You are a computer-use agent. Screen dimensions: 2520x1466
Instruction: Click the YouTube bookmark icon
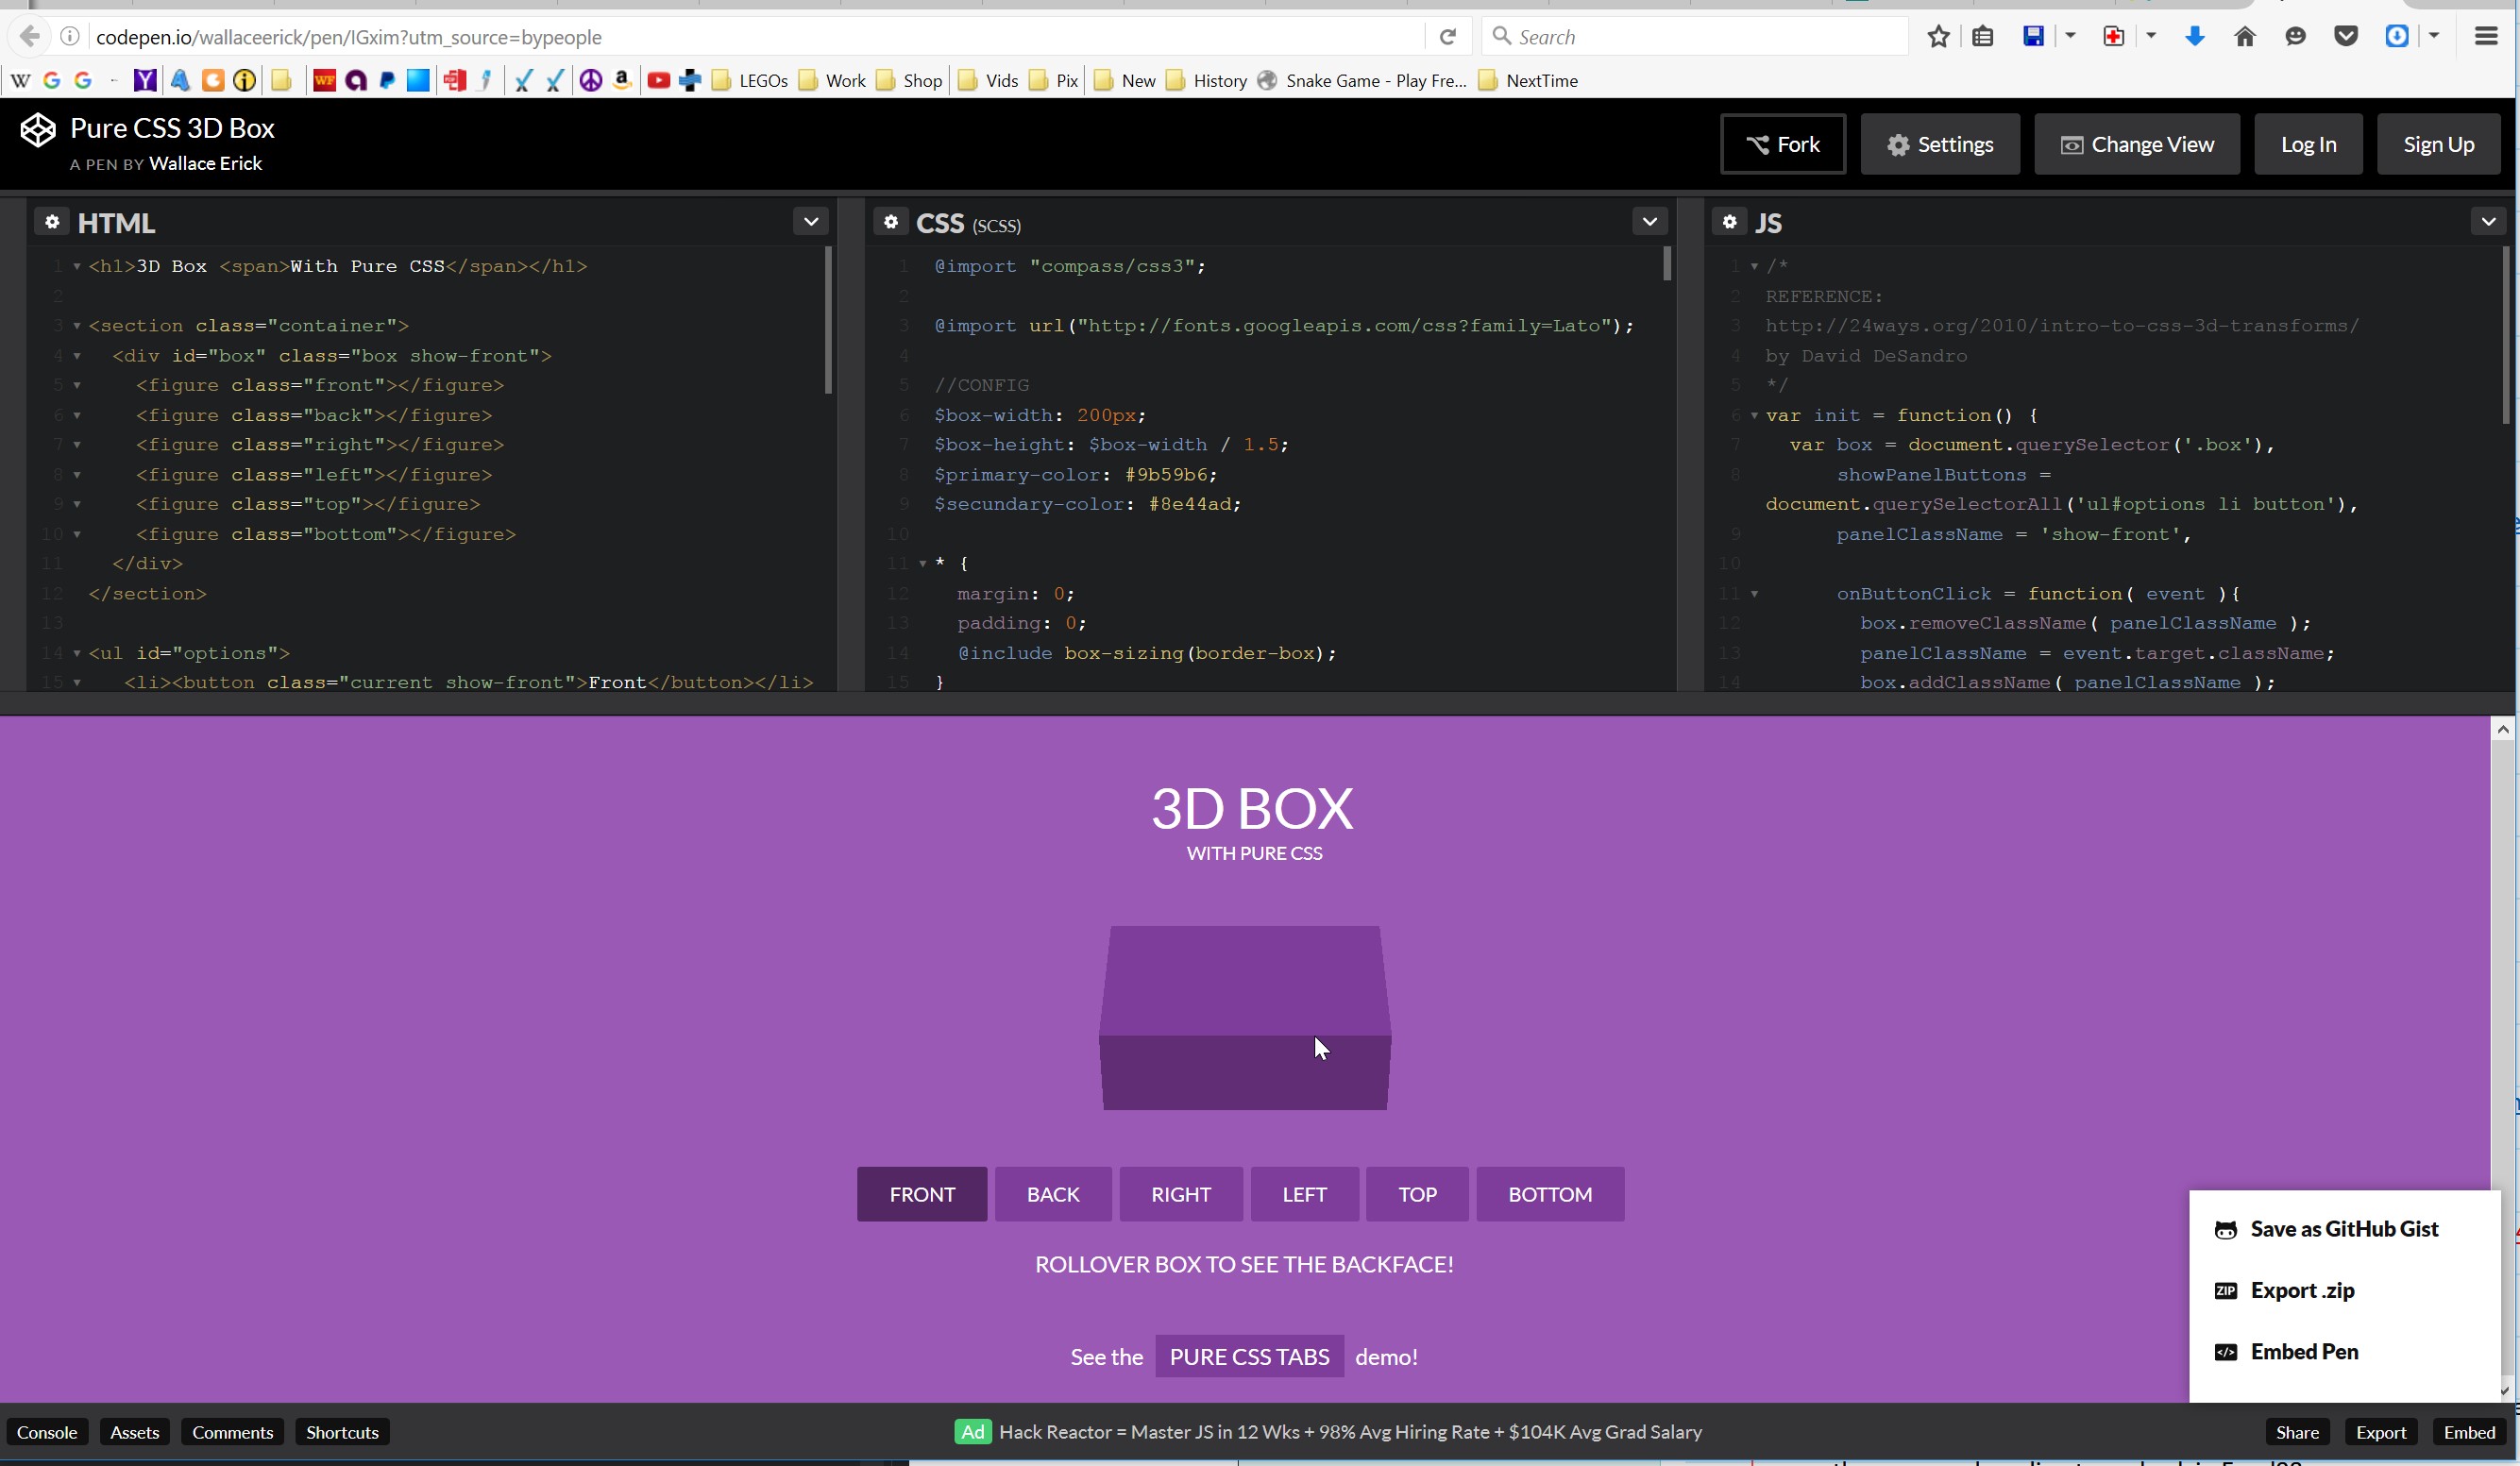pyautogui.click(x=658, y=81)
